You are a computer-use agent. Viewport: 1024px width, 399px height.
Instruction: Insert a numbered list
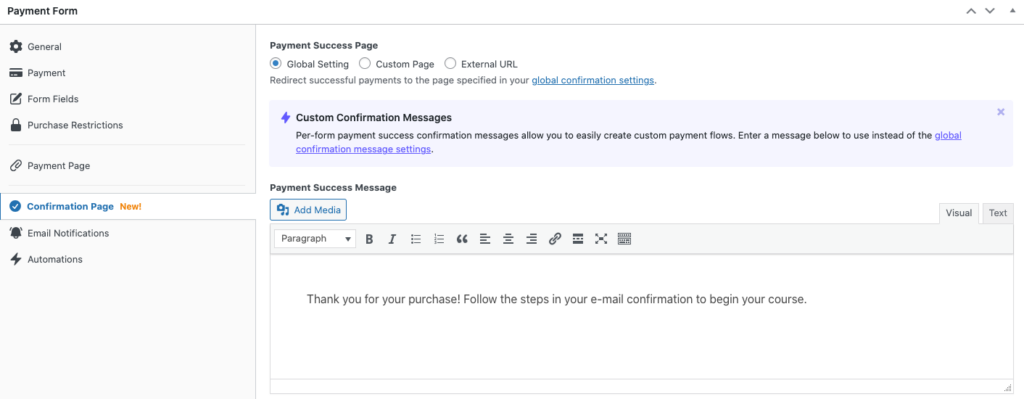click(x=439, y=239)
